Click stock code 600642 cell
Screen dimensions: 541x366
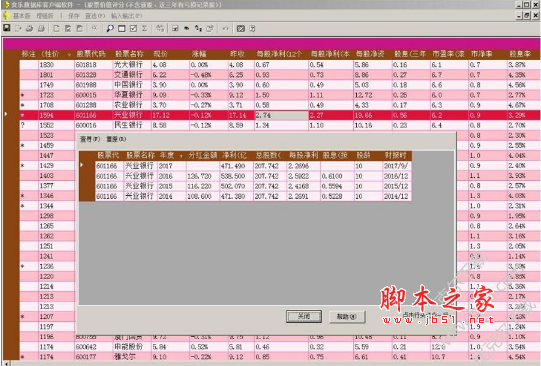tap(94, 346)
